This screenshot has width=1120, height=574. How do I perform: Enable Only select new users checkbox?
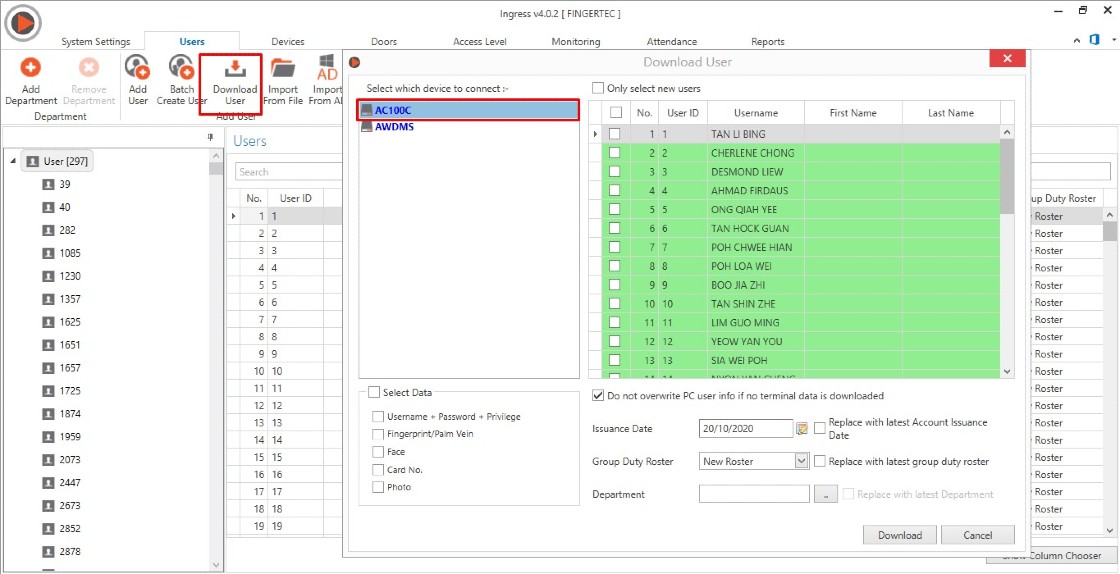click(598, 89)
